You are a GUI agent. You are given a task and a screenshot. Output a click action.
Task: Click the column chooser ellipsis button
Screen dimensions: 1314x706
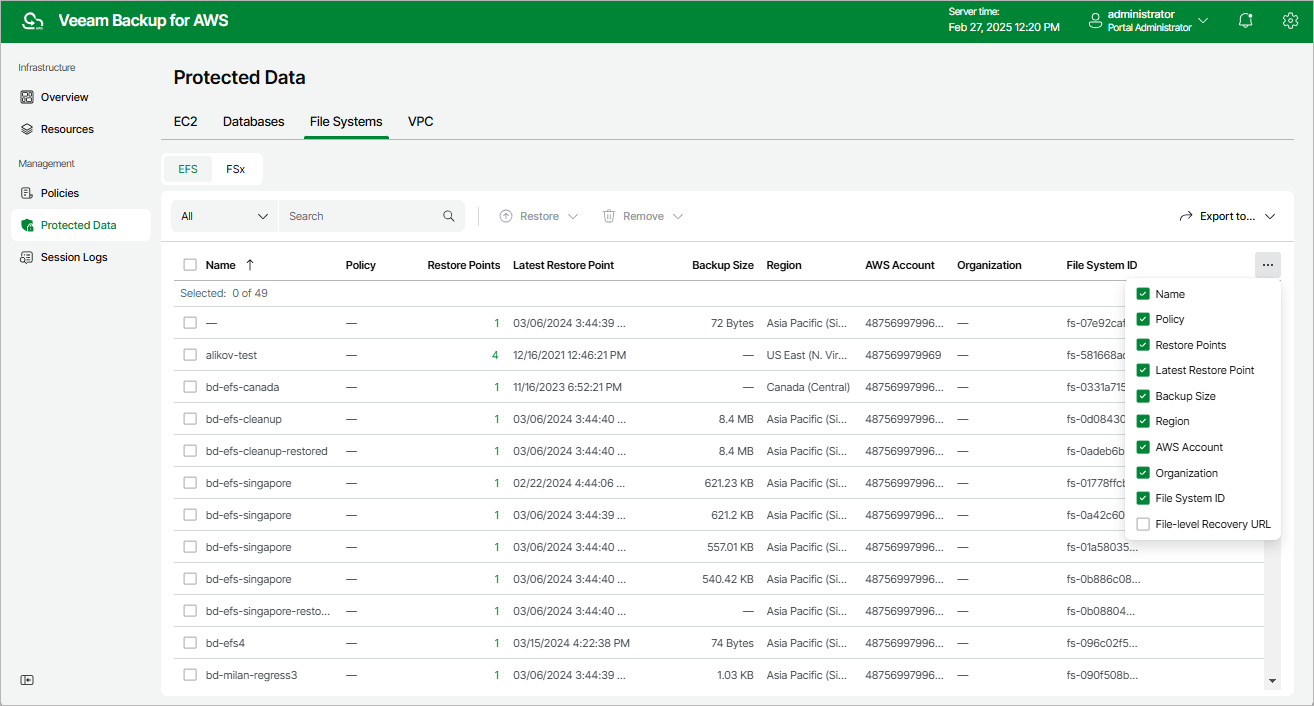[x=1267, y=265]
